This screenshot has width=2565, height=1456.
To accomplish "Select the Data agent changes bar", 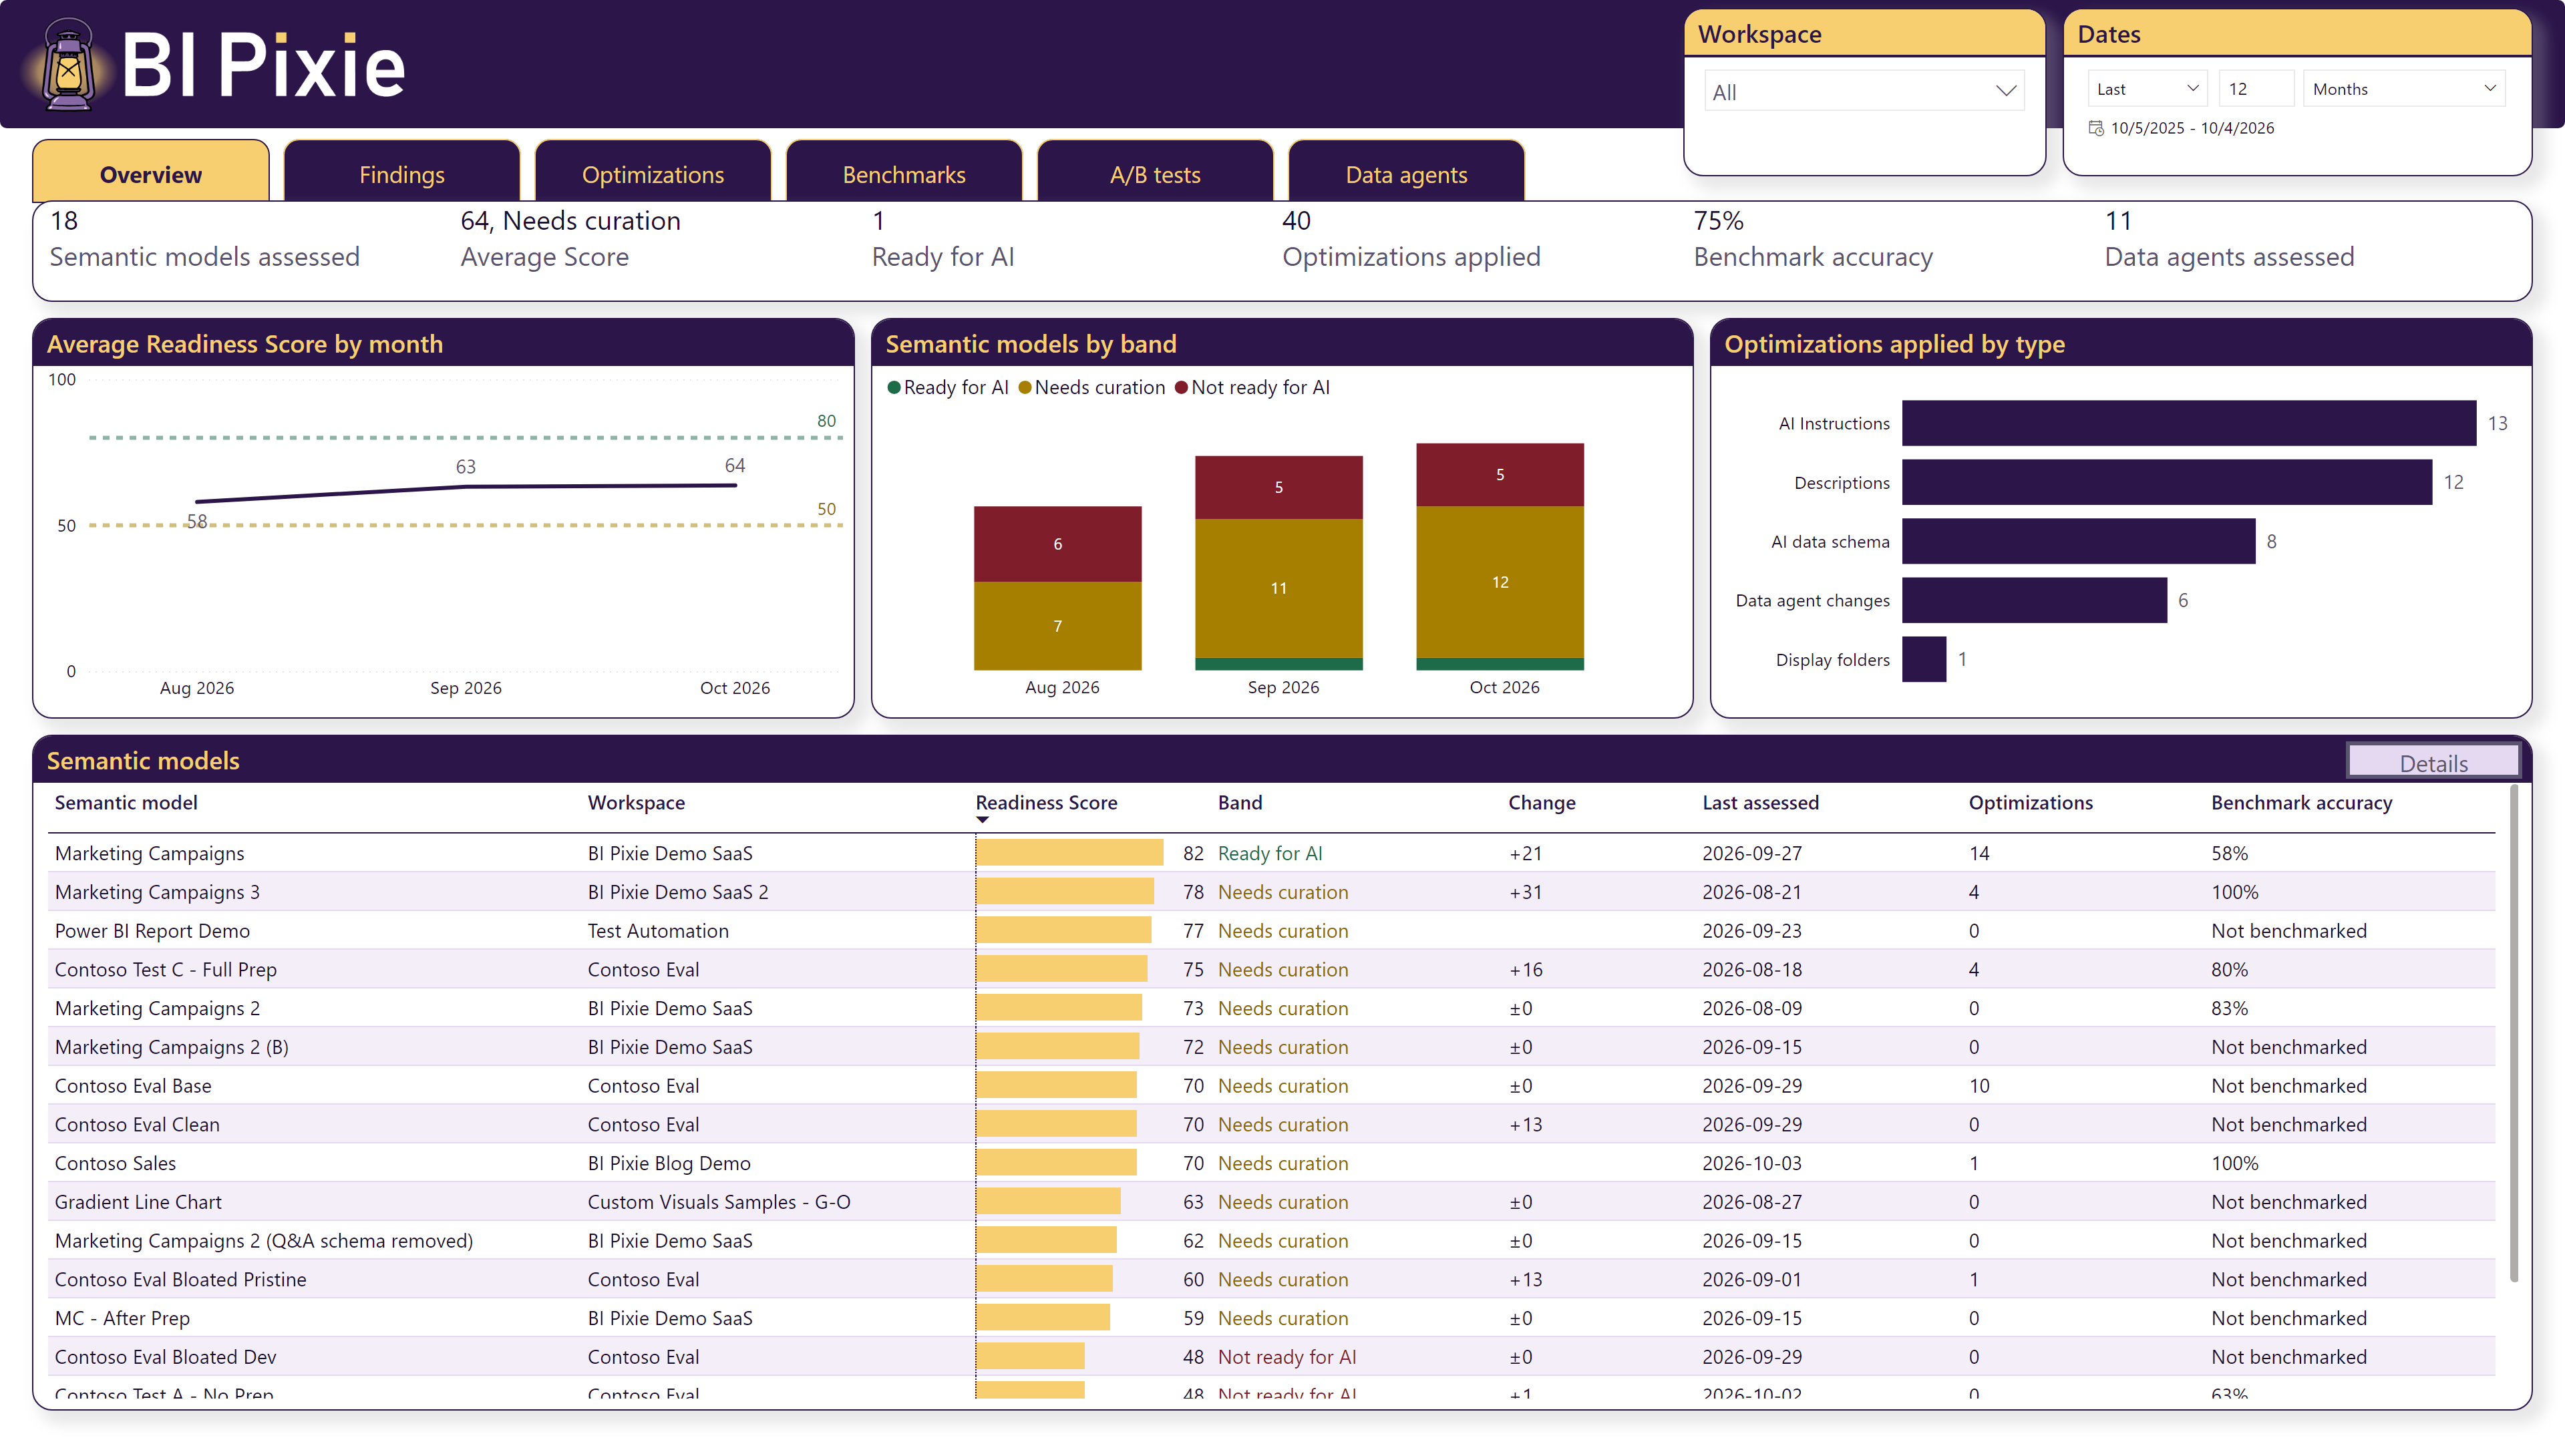I will click(x=2034, y=600).
